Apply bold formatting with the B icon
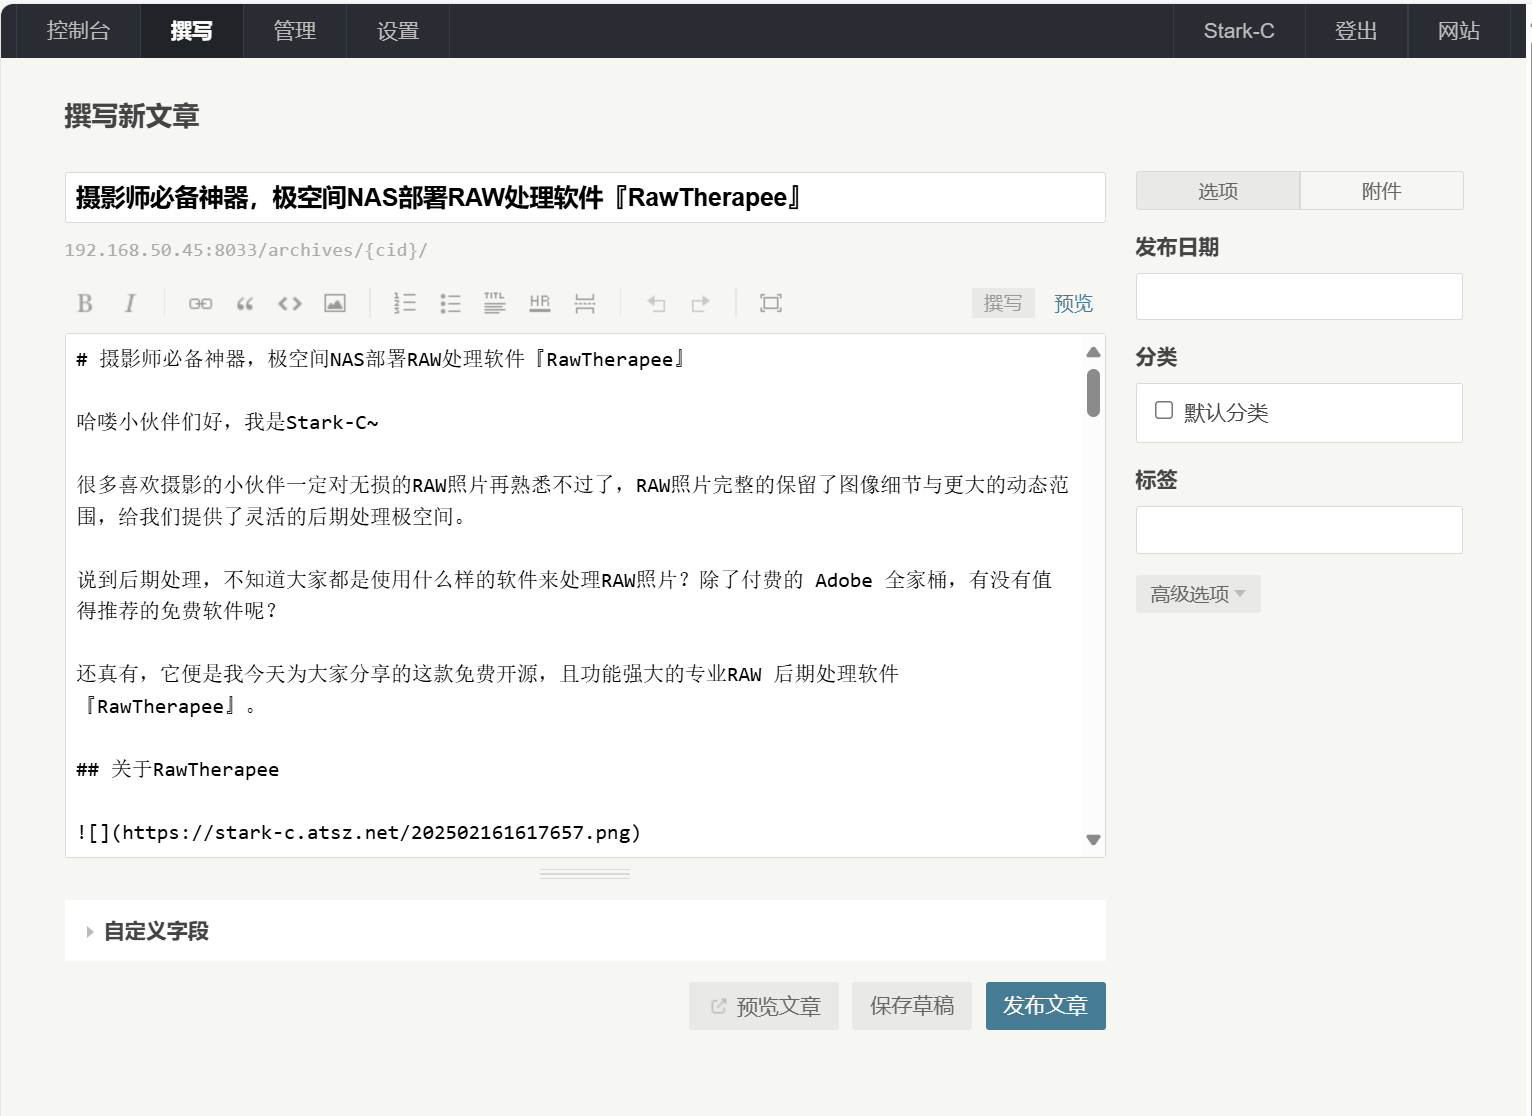 (x=85, y=303)
